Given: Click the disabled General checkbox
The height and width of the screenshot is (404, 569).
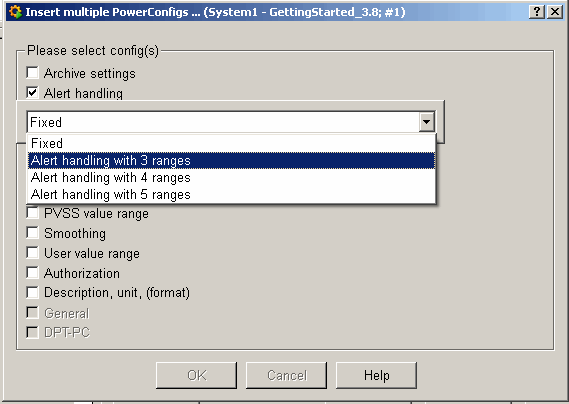Looking at the screenshot, I should (32, 312).
